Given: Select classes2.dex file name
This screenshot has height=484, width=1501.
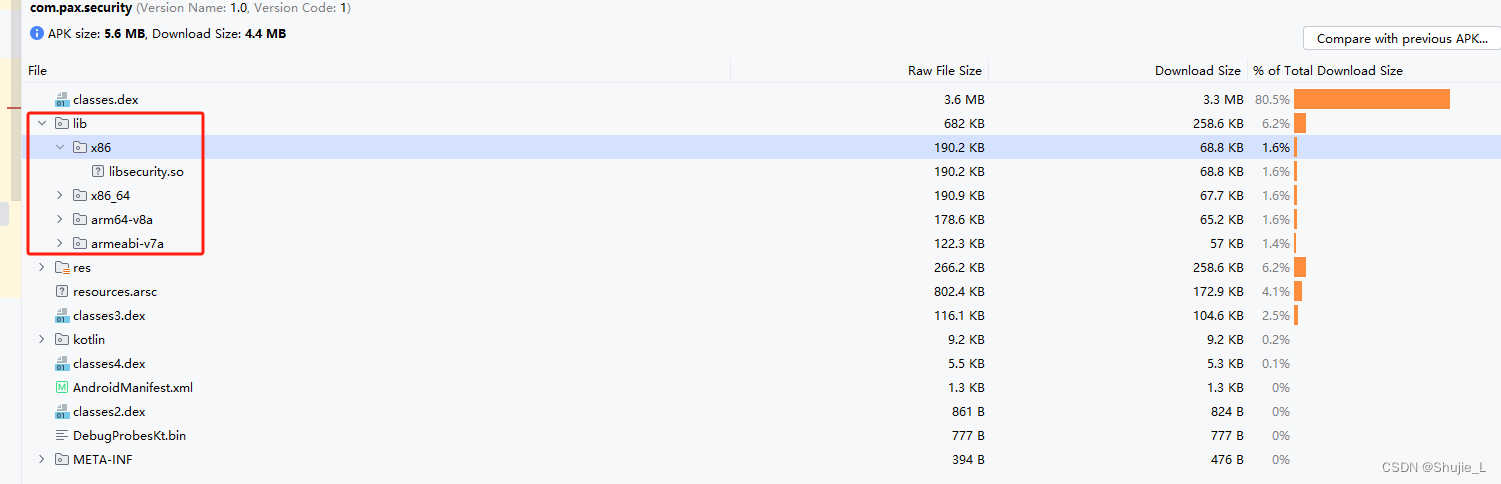Looking at the screenshot, I should 109,412.
